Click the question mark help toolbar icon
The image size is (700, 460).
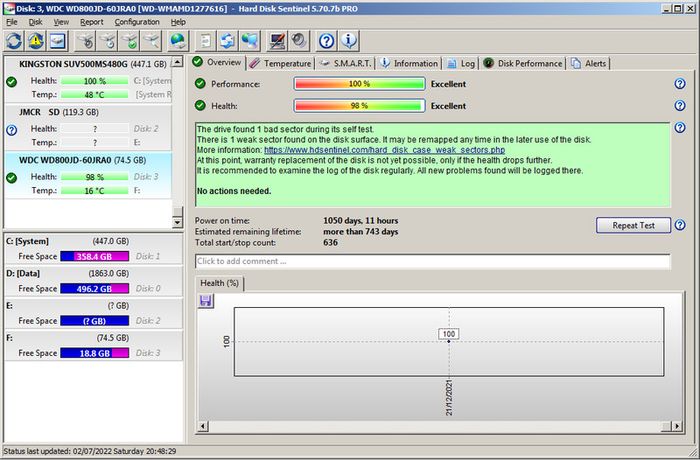click(x=326, y=41)
